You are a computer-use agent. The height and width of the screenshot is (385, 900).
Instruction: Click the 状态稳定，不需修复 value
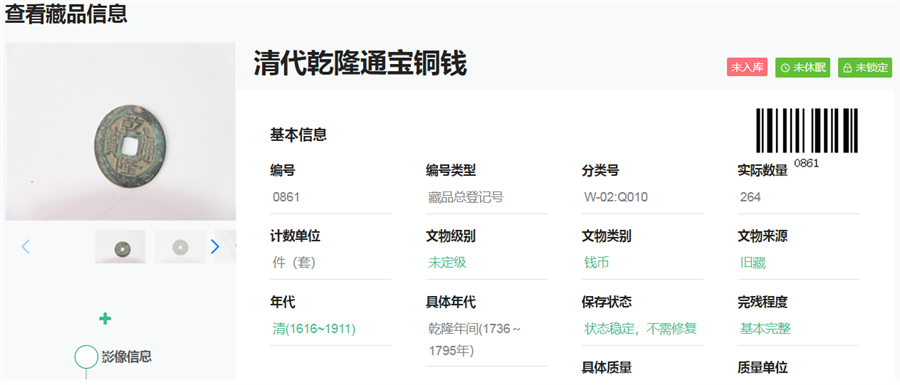(x=641, y=329)
